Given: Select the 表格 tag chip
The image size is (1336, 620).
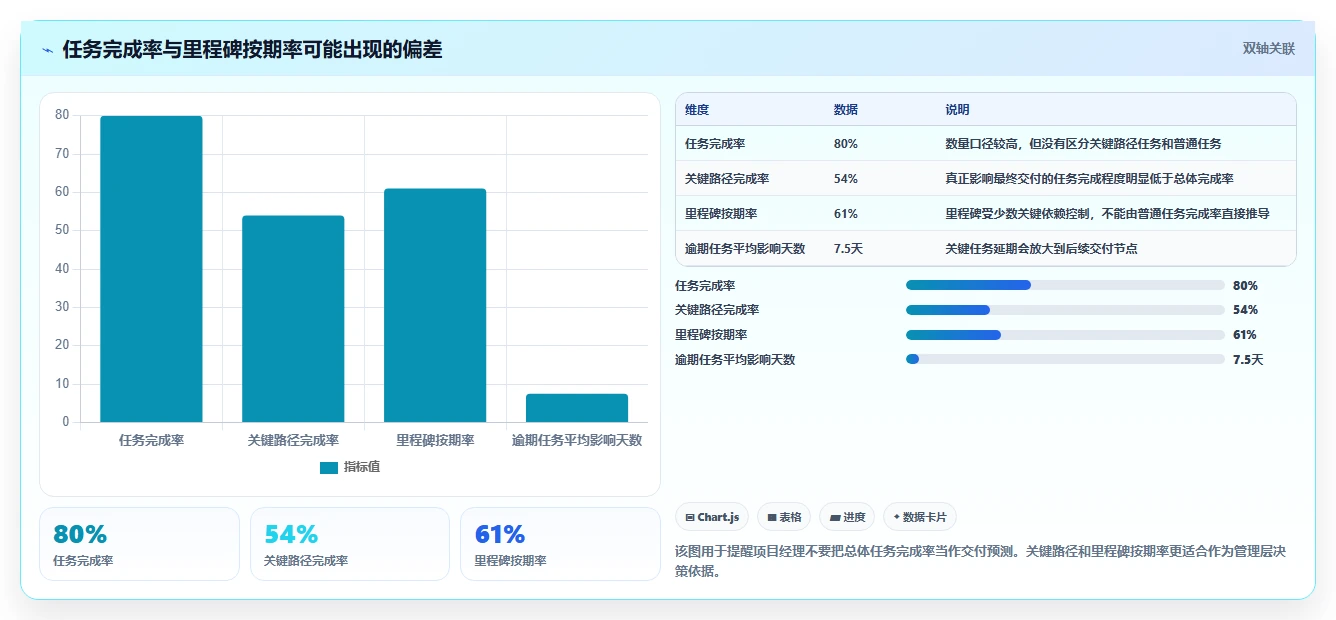Looking at the screenshot, I should click(784, 517).
